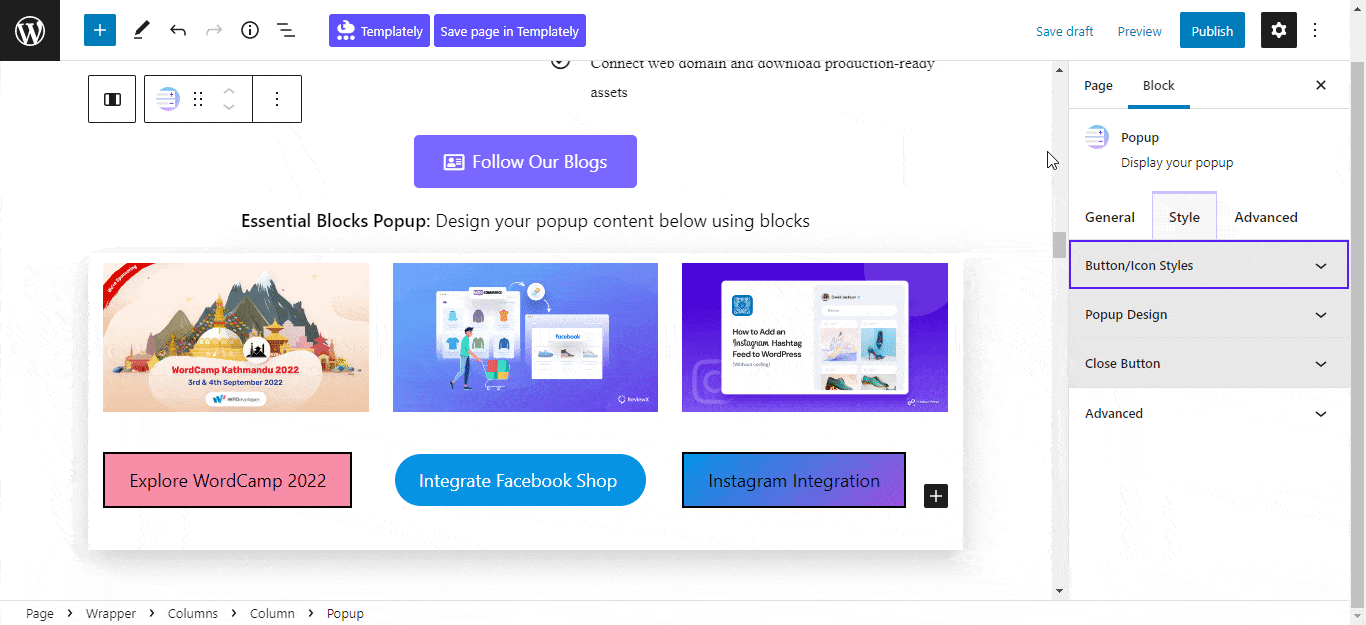Open block options vertical dots
Viewport: 1366px width, 625px height.
277,99
